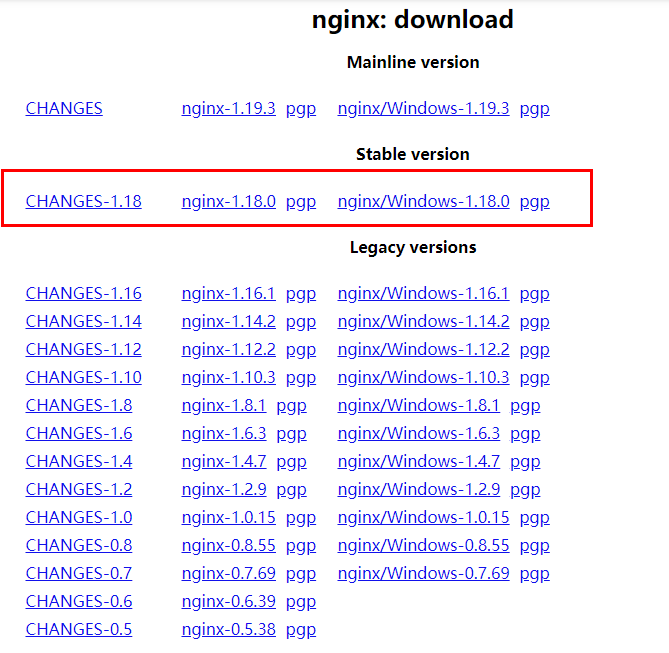Download nginx/Windows-1.10.3
Image resolution: width=669 pixels, height=653 pixels.
point(423,378)
